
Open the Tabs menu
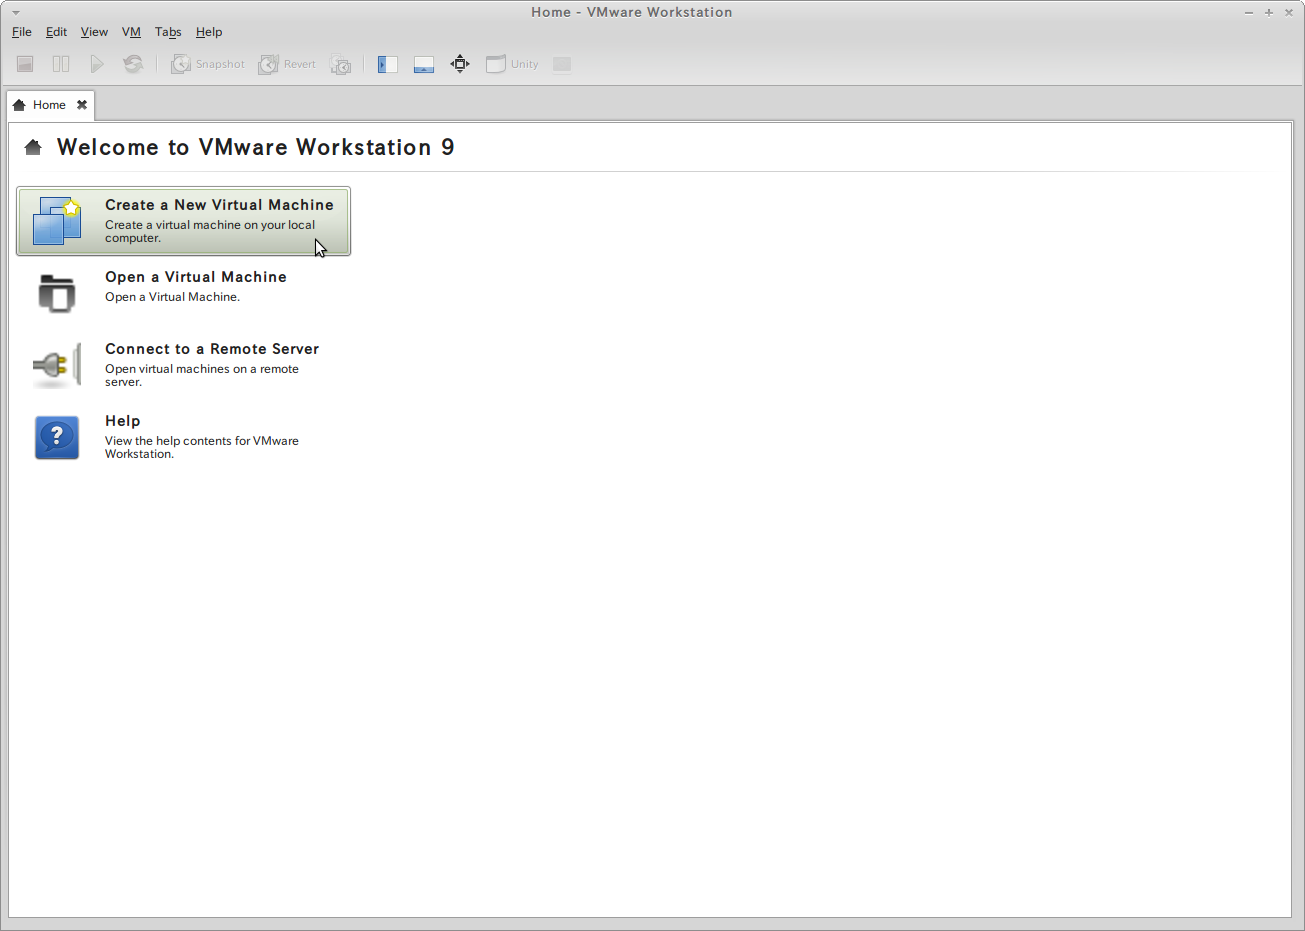coord(168,32)
